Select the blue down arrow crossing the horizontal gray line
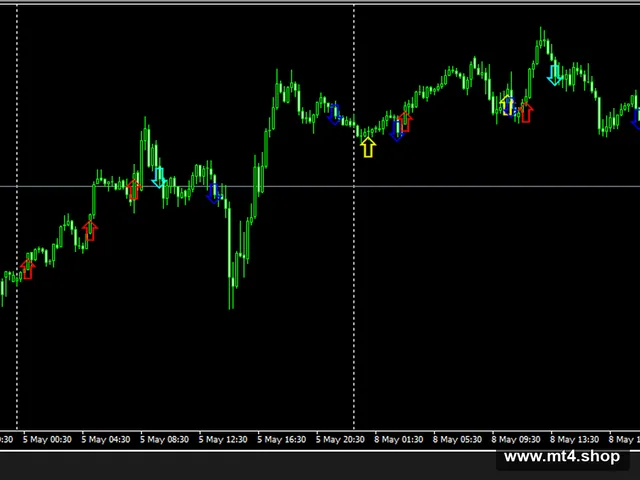This screenshot has width=640, height=480. (214, 193)
